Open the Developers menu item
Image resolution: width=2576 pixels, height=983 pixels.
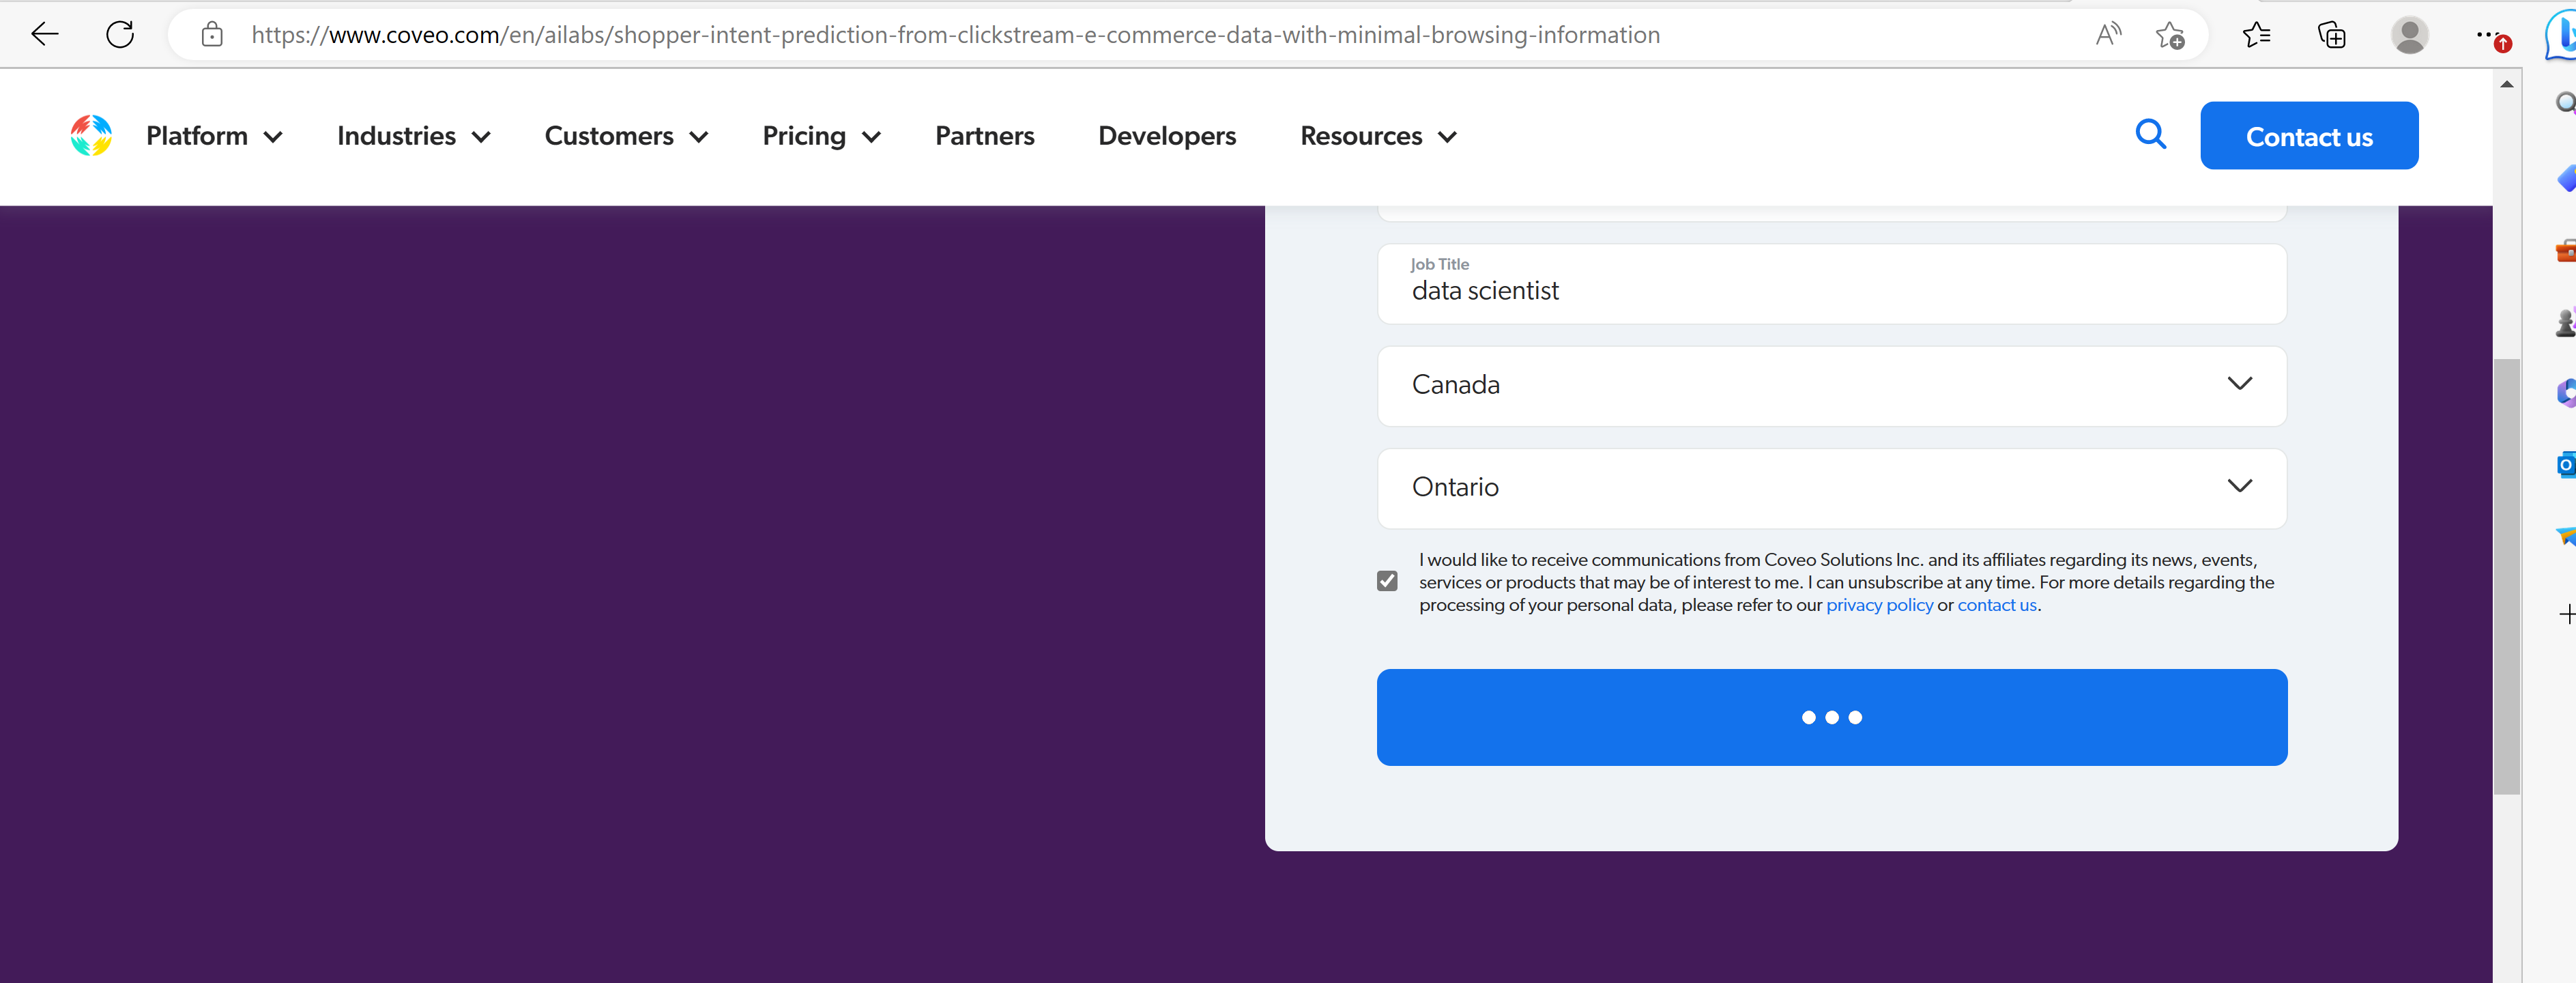click(1167, 136)
